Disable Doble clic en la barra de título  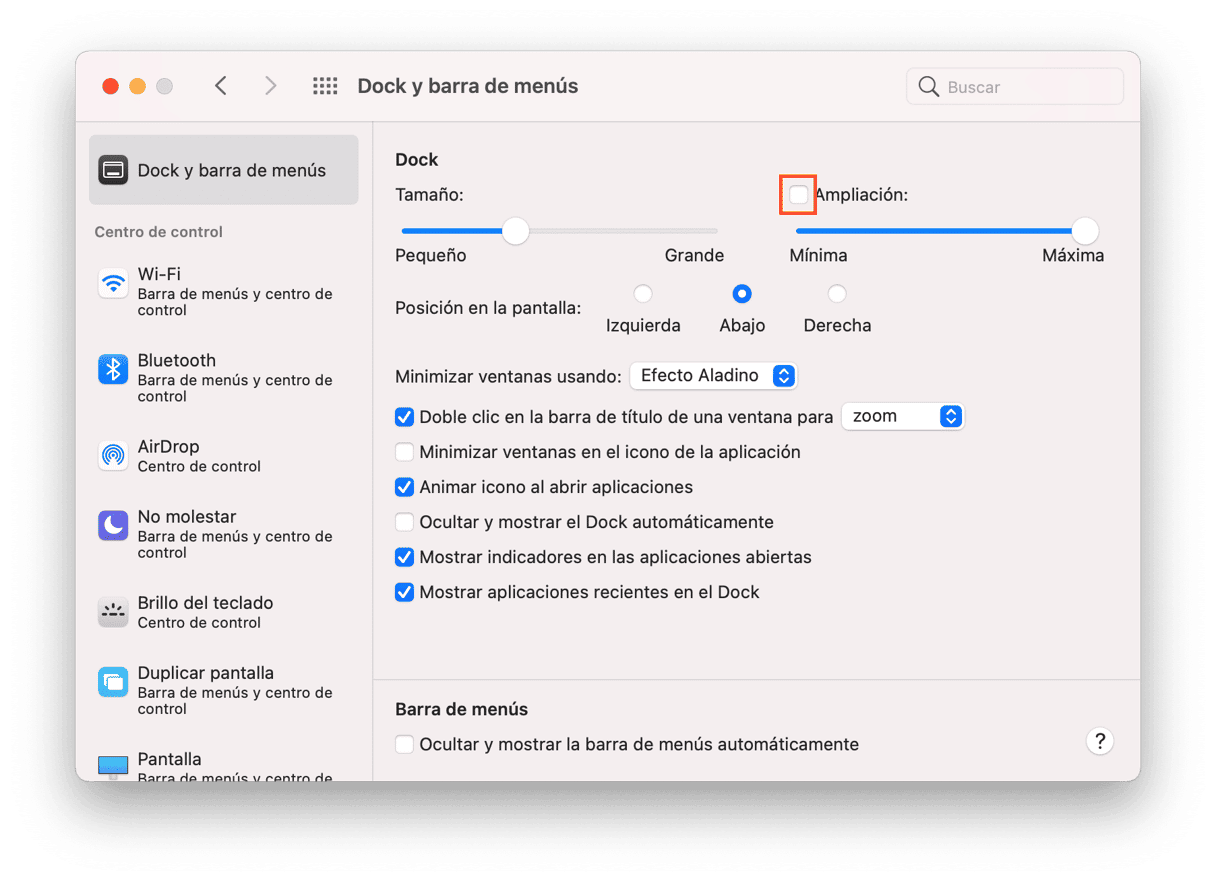tap(404, 417)
